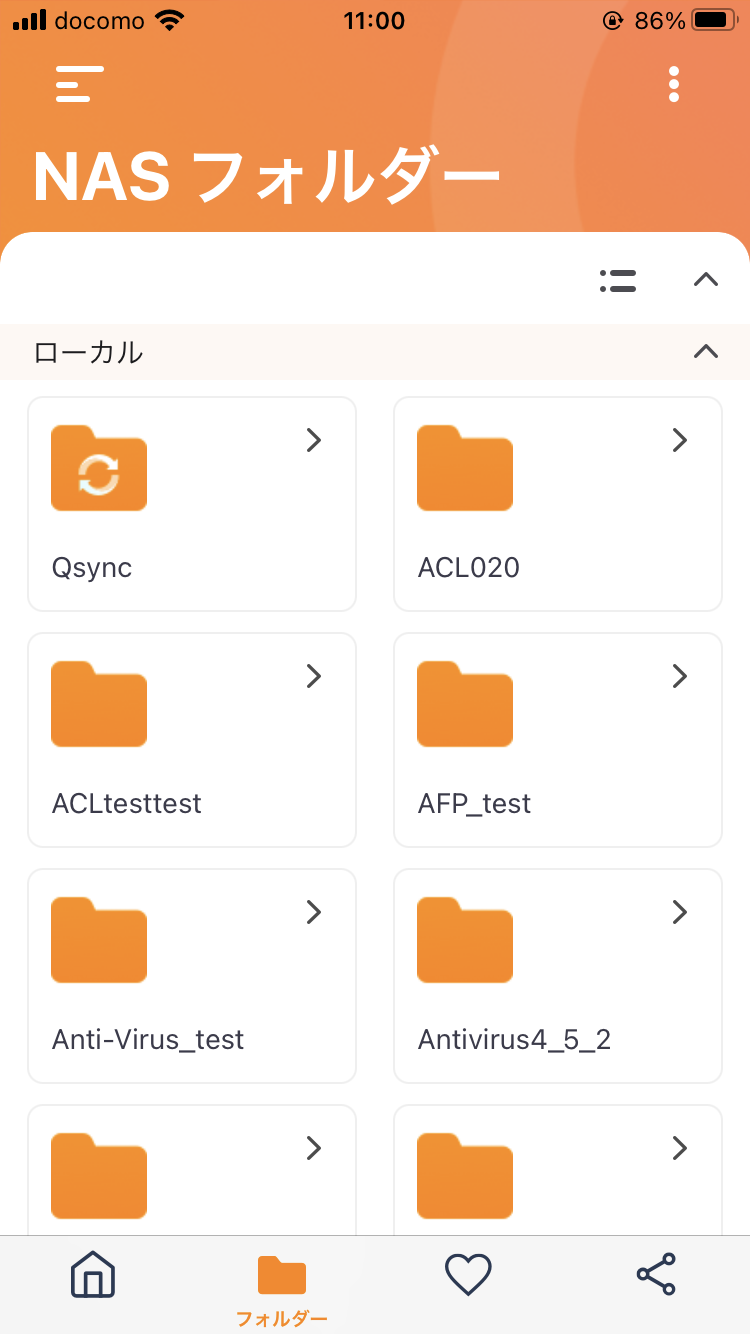Open the Share tab icon
This screenshot has width=750, height=1334.
(656, 1274)
